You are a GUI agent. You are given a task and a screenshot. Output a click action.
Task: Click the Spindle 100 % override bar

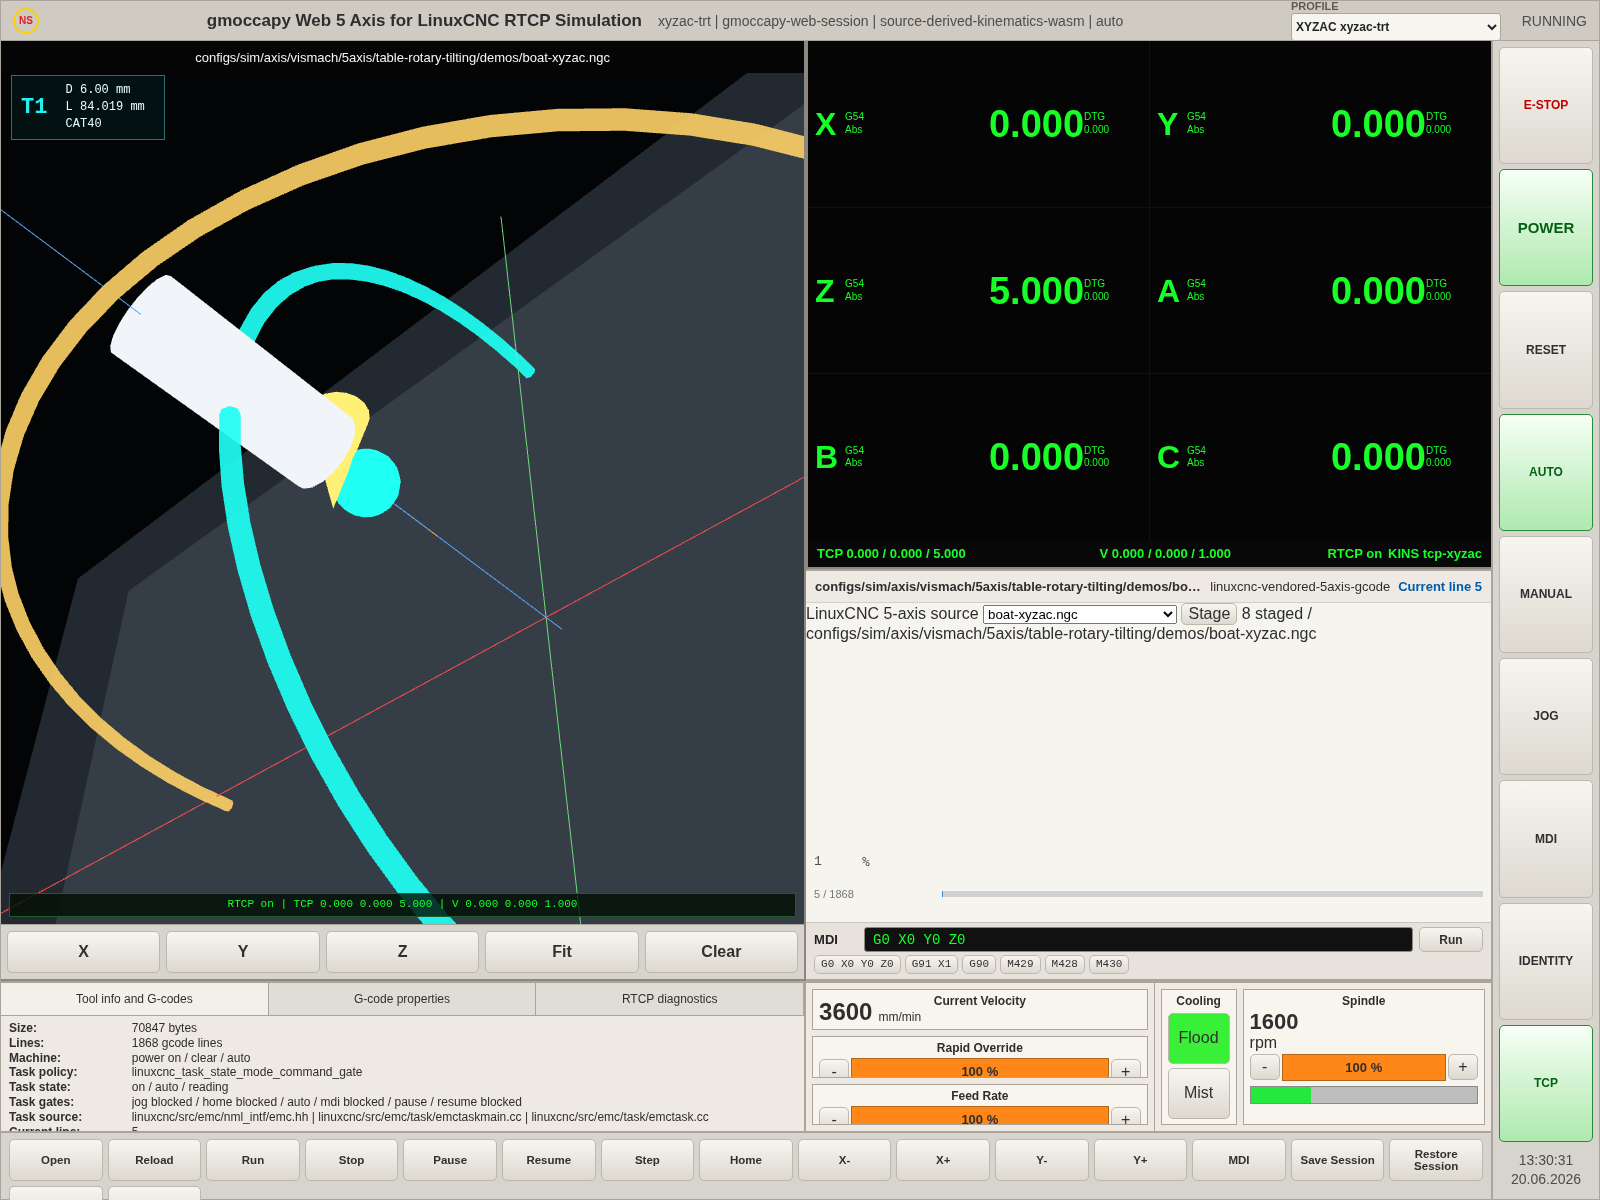click(x=1363, y=1067)
